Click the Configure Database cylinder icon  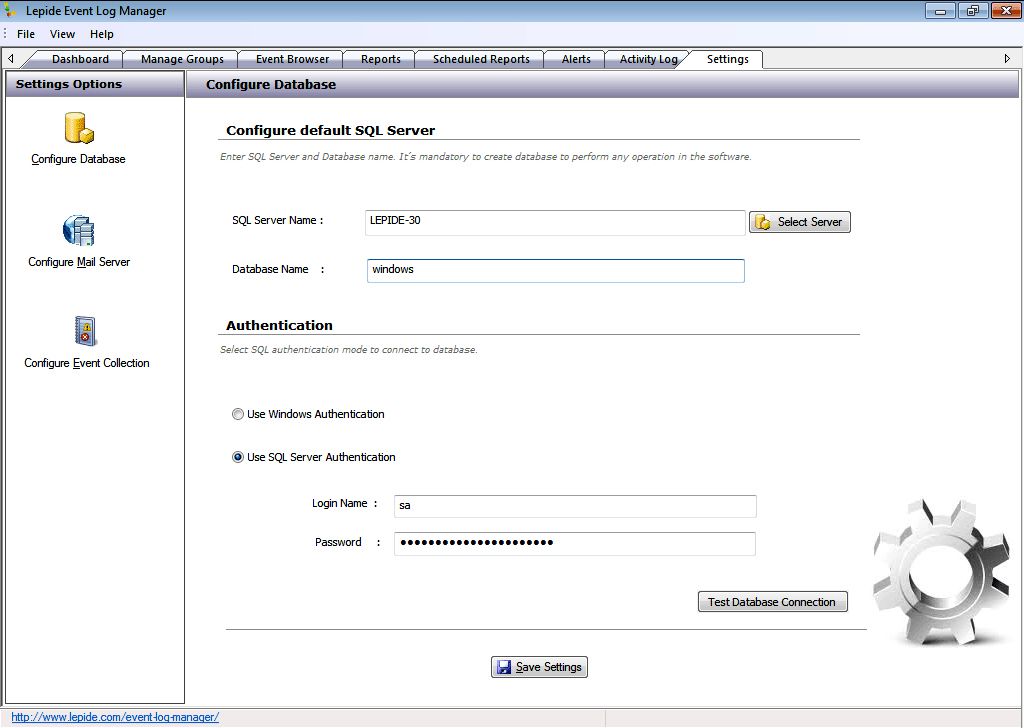[x=79, y=127]
